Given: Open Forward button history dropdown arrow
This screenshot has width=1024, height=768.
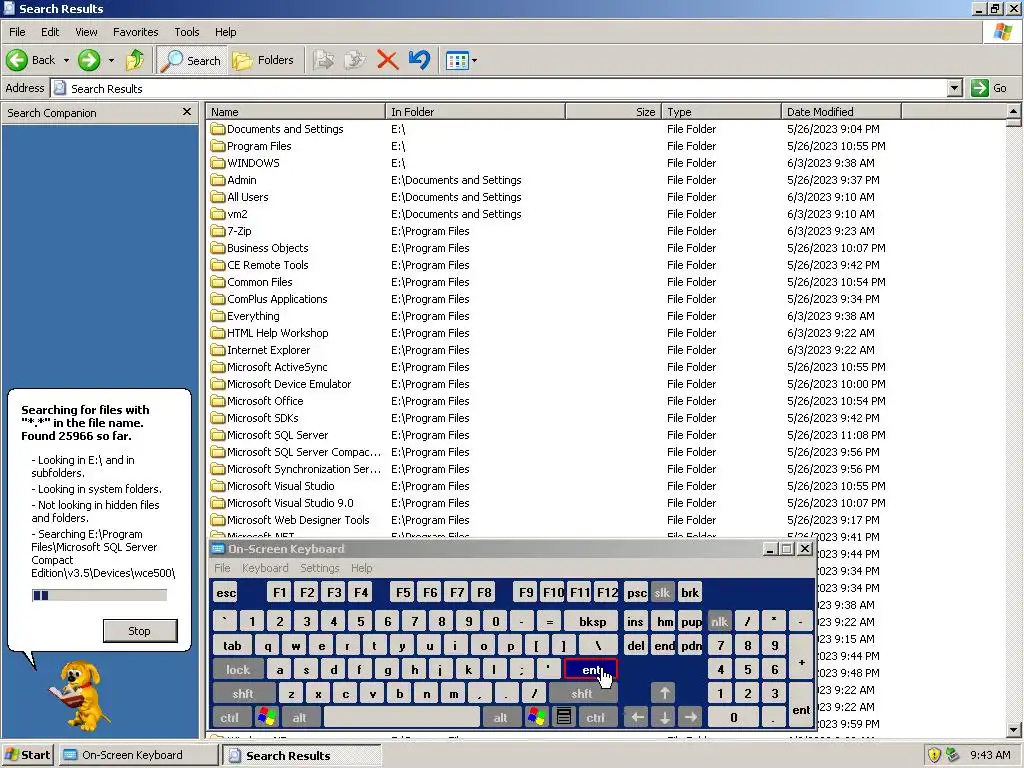Looking at the screenshot, I should tap(111, 60).
